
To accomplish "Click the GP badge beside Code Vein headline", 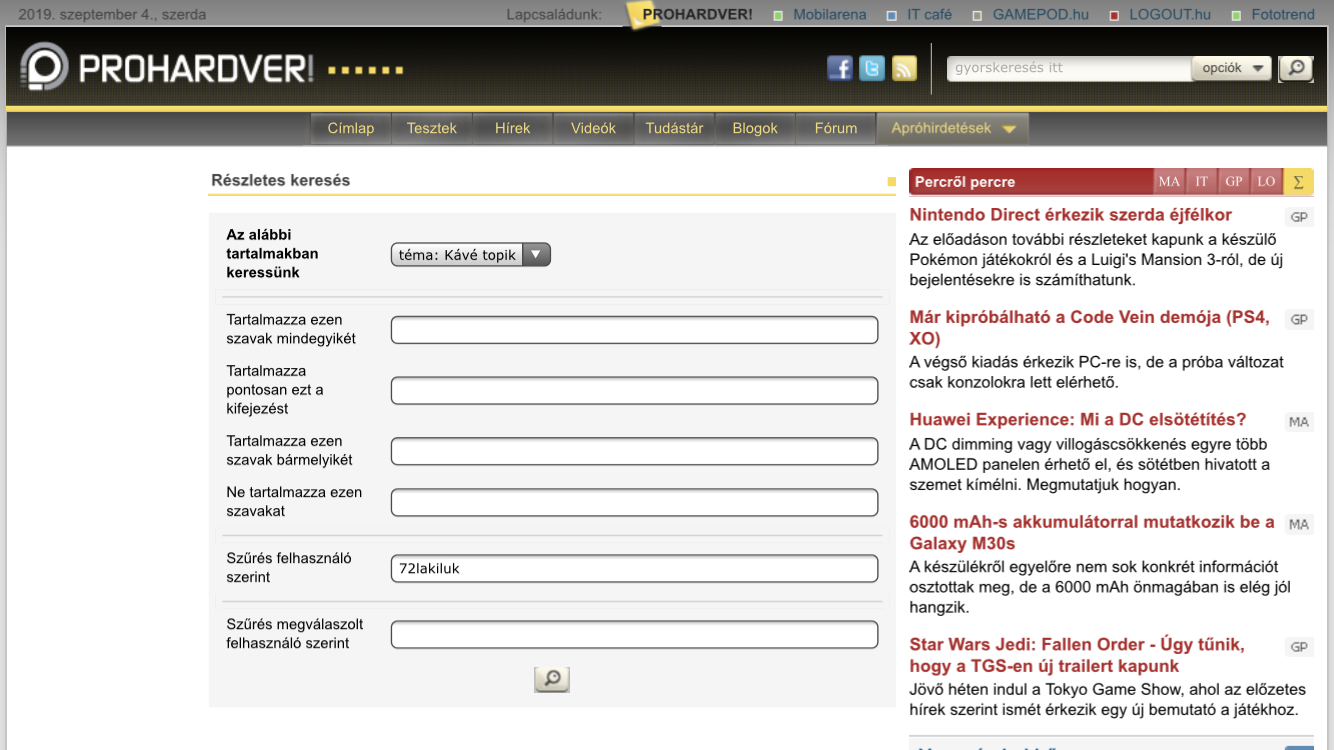I will click(1299, 320).
